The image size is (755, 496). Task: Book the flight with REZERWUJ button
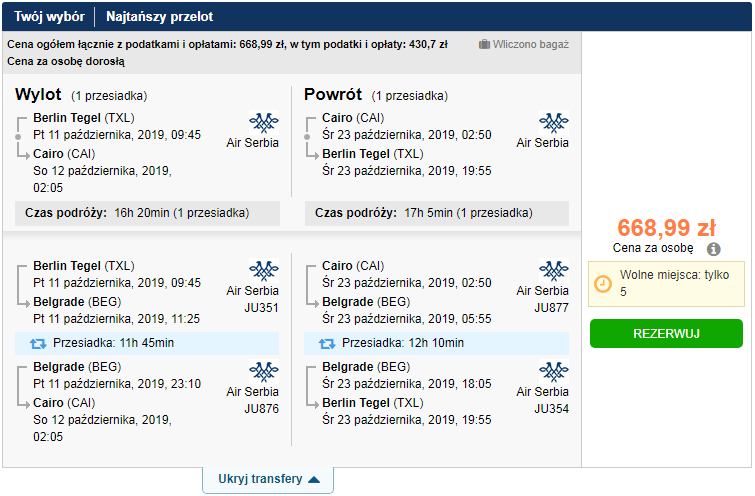666,333
